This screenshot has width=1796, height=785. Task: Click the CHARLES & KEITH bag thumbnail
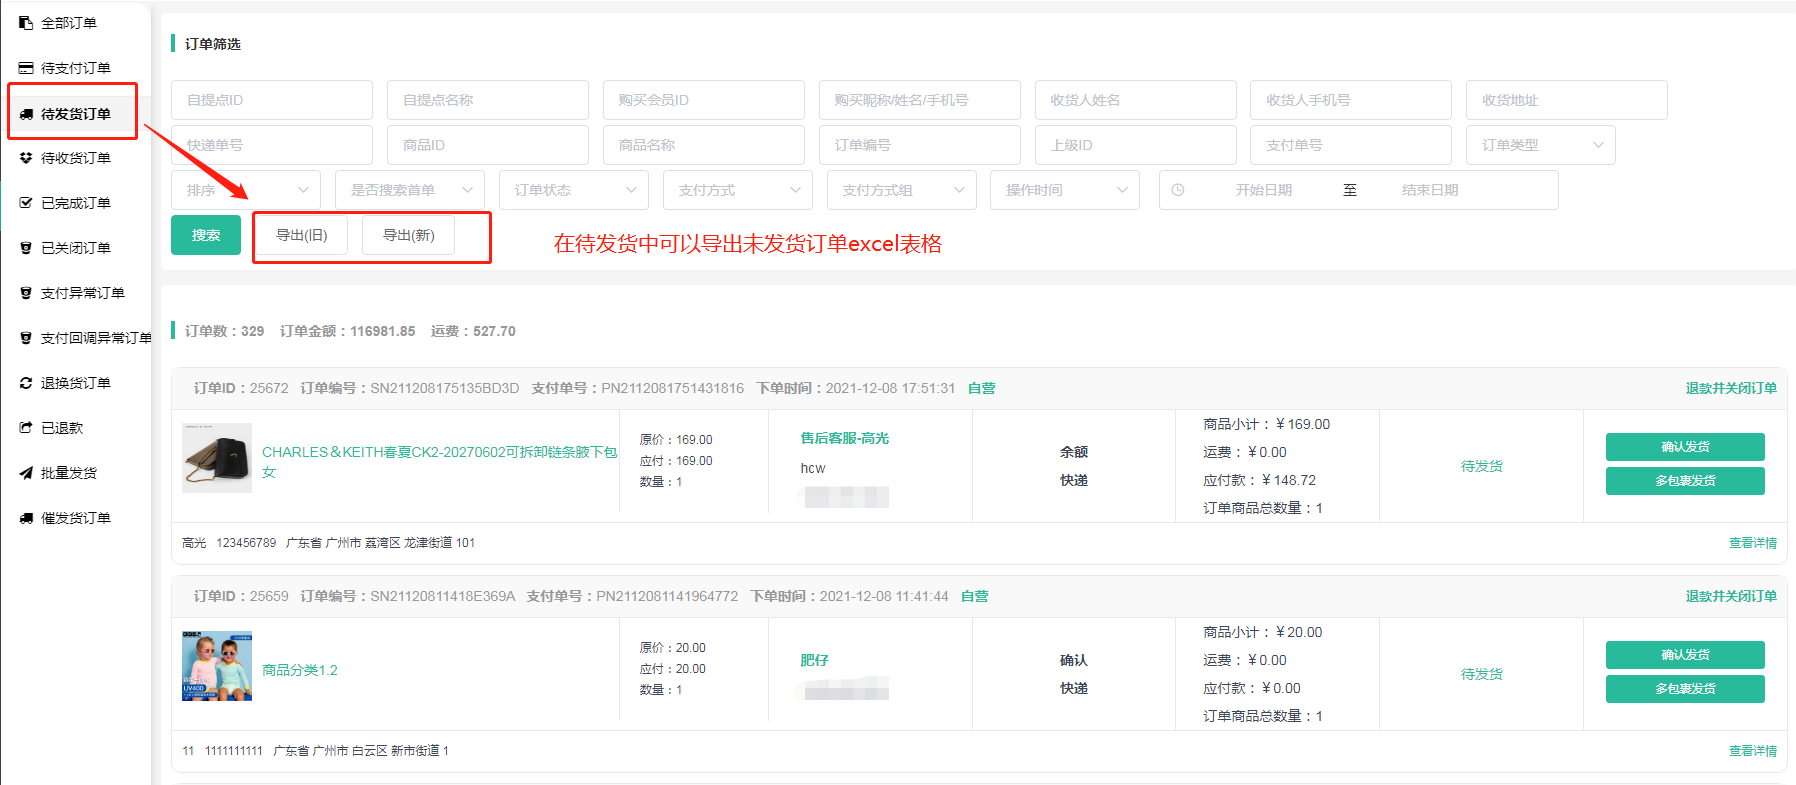(217, 458)
